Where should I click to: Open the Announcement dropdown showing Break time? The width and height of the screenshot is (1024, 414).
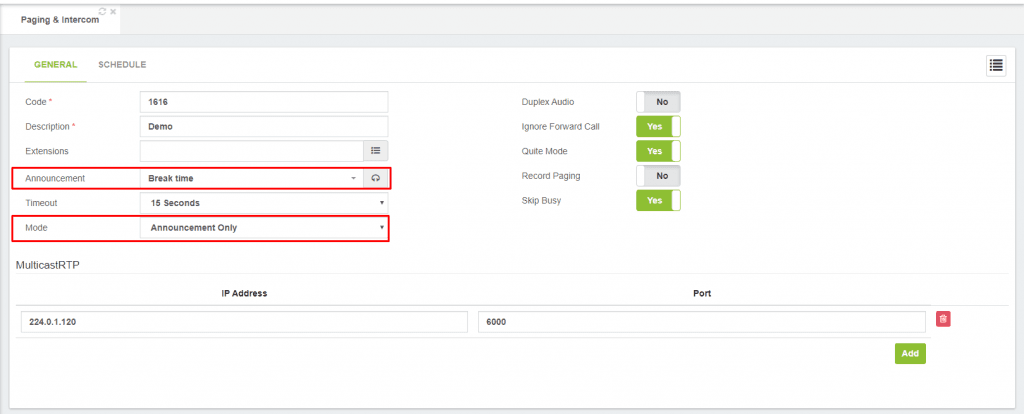pyautogui.click(x=251, y=178)
